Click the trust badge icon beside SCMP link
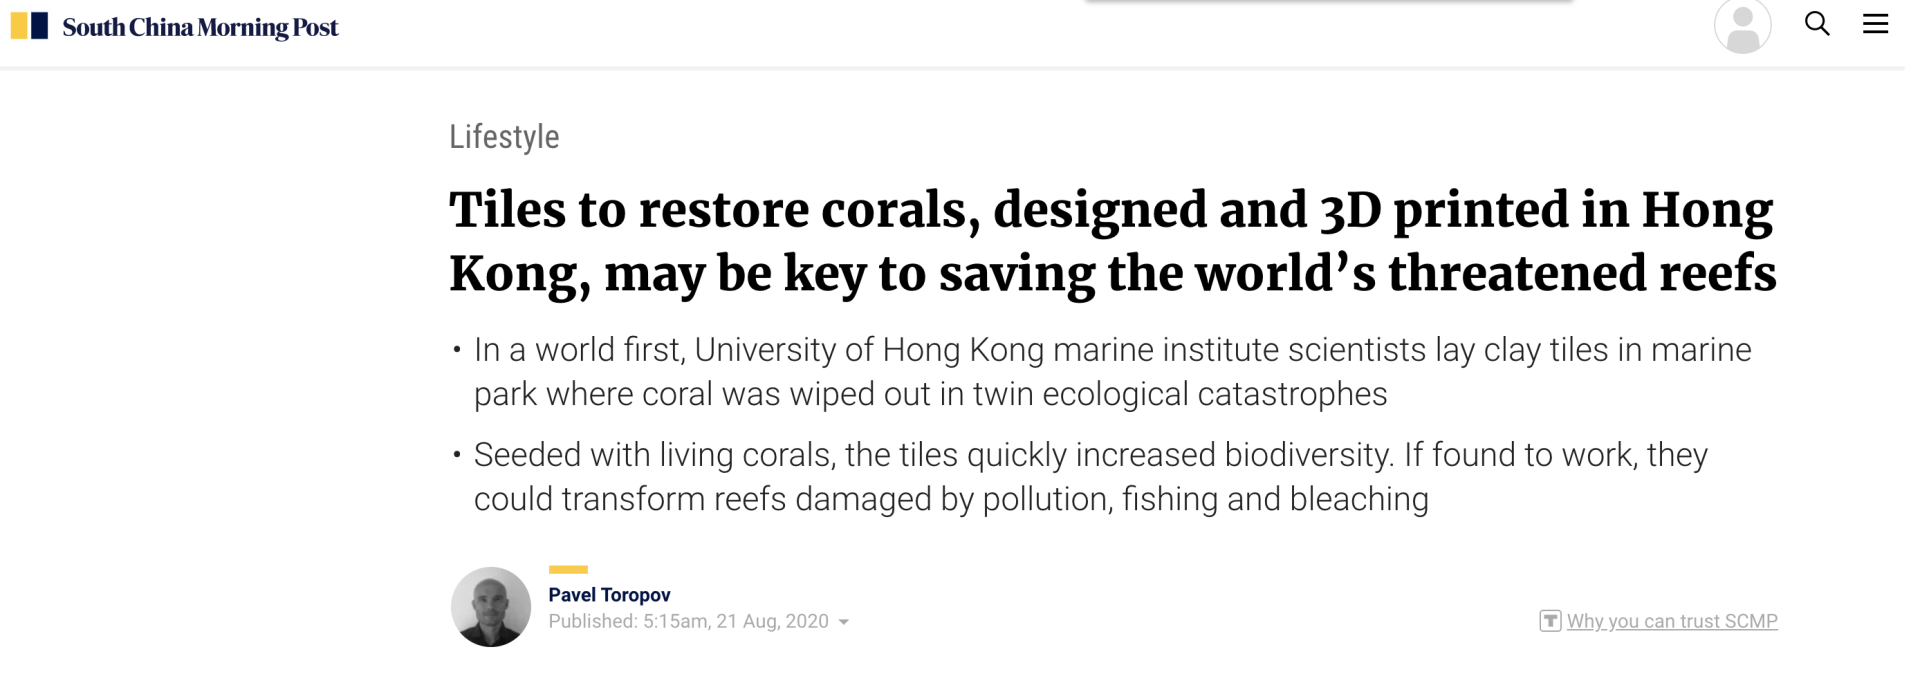 (x=1550, y=621)
